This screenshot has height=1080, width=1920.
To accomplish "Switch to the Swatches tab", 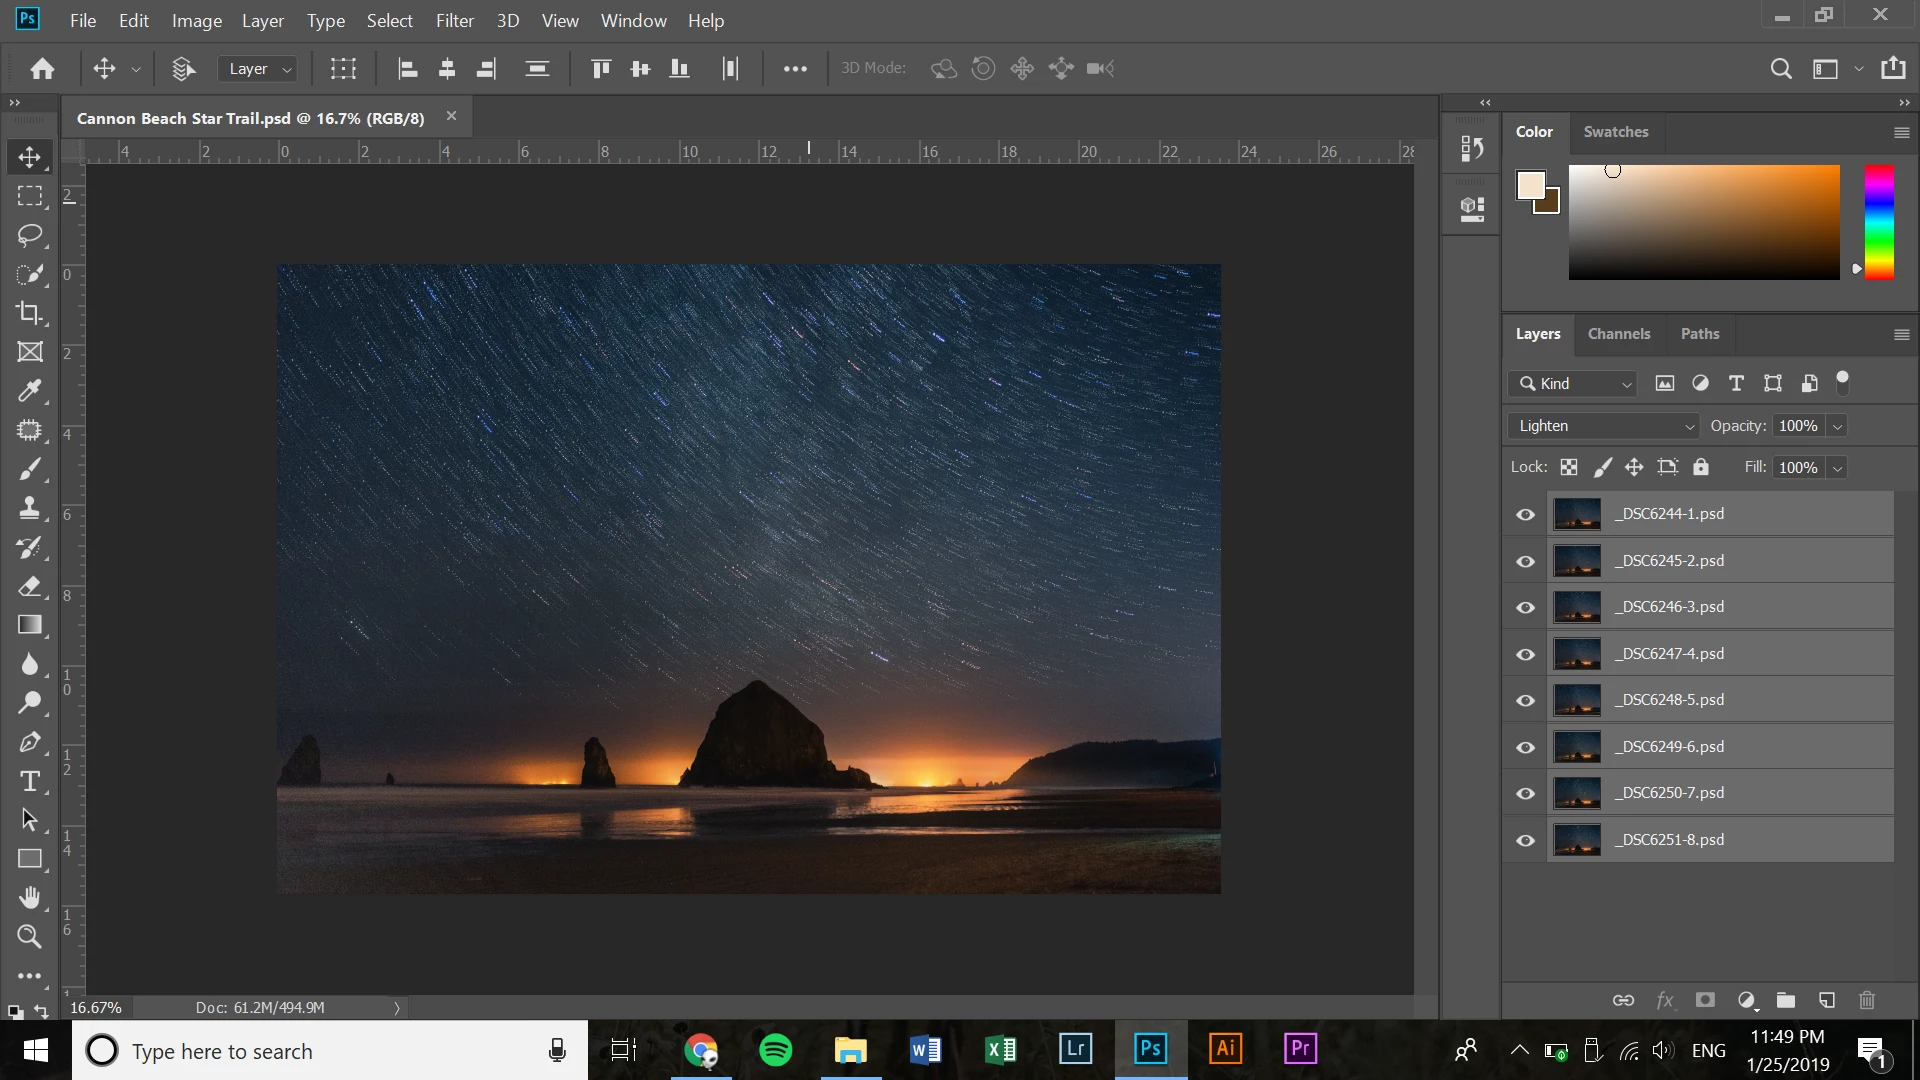I will 1615,132.
